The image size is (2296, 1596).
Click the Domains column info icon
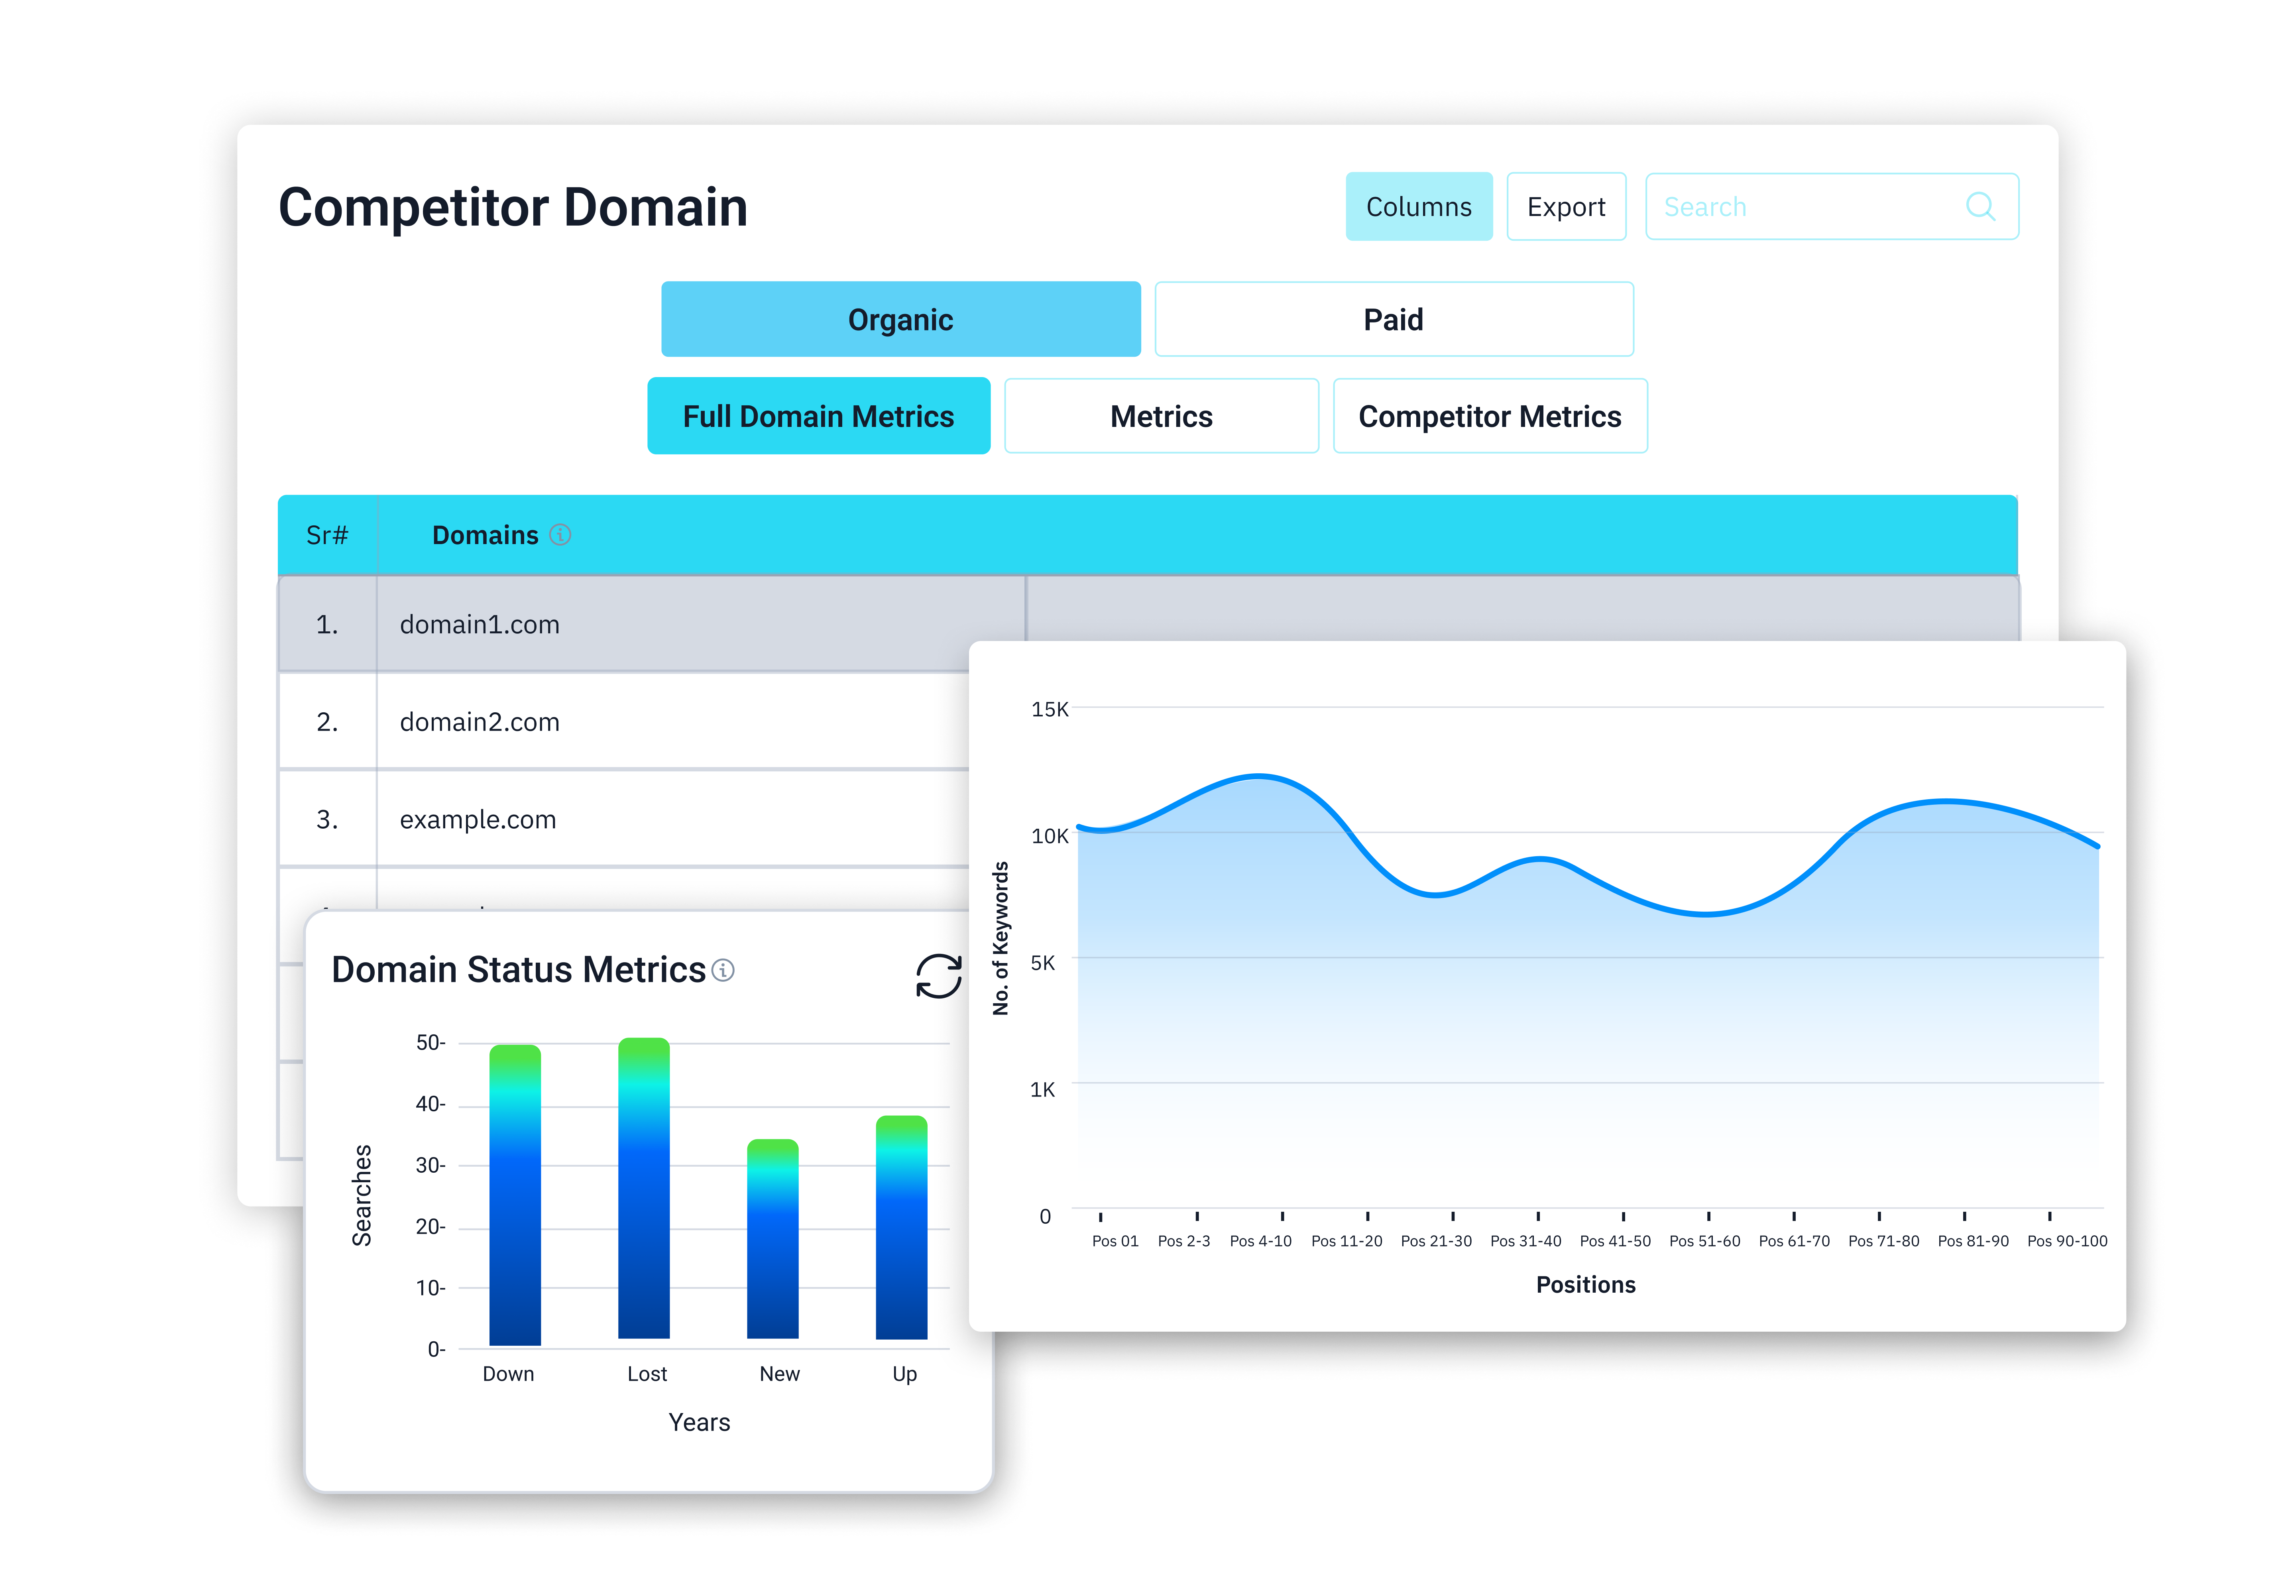tap(561, 535)
